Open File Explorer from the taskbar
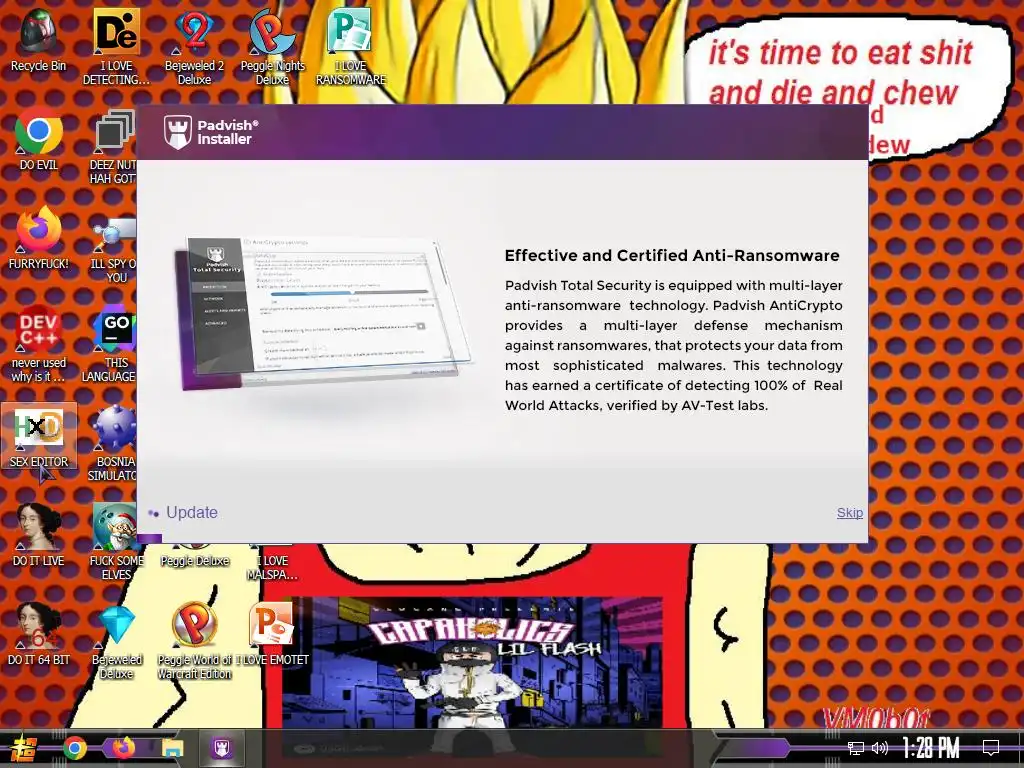The image size is (1024, 768). [x=173, y=748]
